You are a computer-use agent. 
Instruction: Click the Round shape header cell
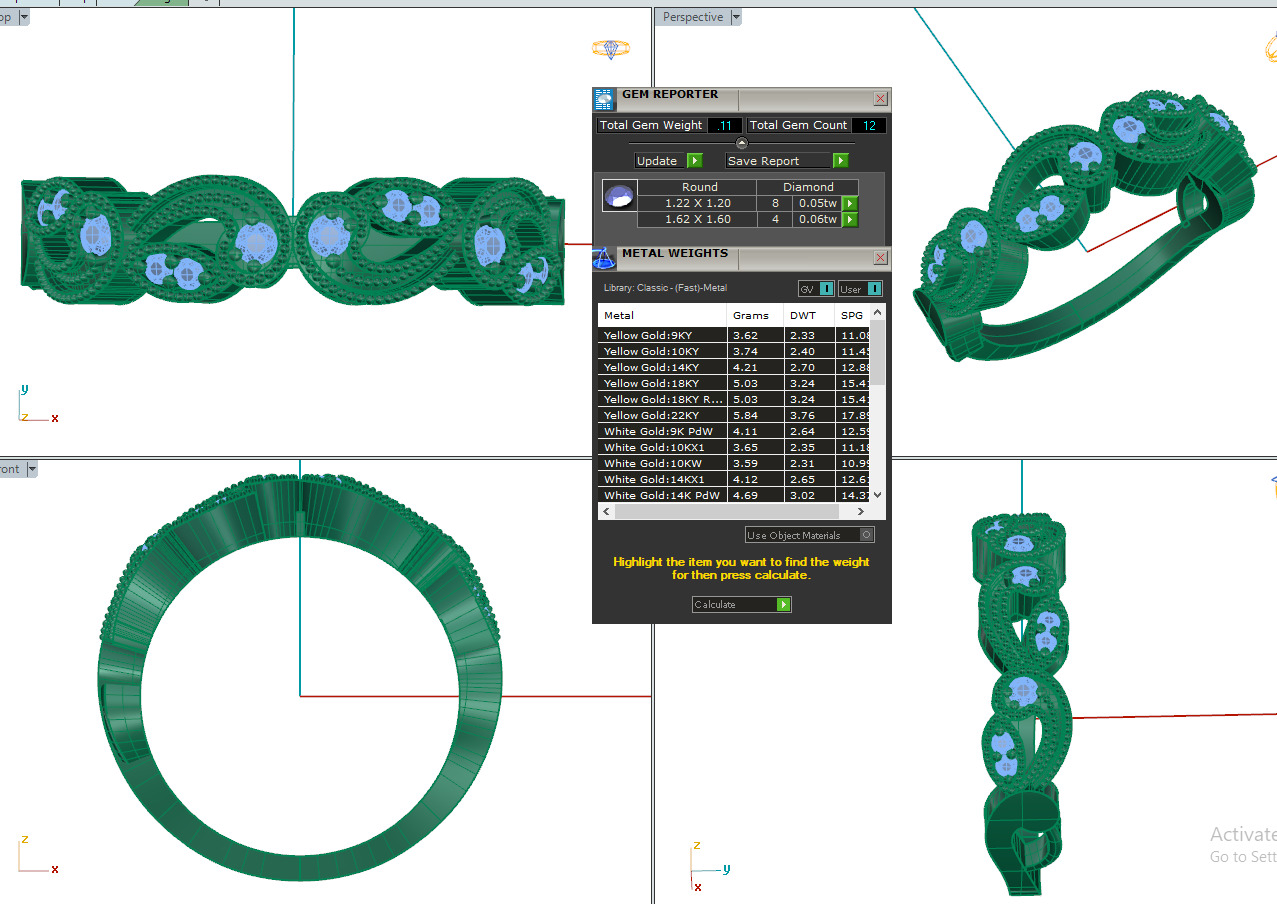[699, 187]
